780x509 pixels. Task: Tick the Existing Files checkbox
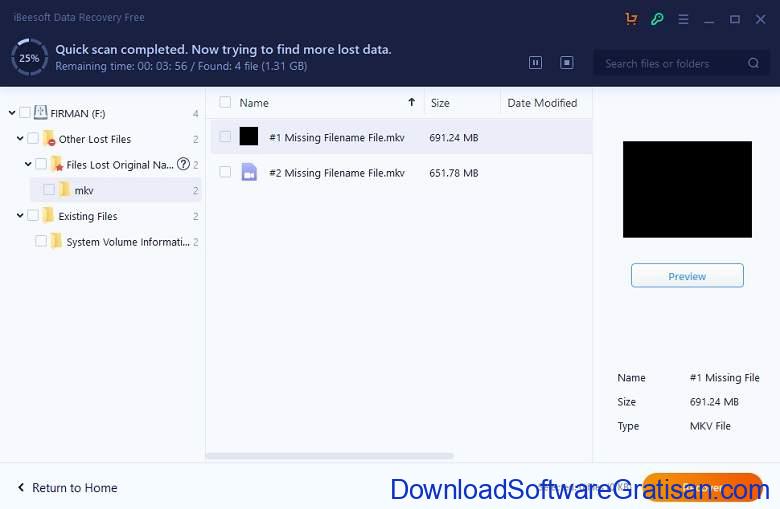tap(33, 215)
